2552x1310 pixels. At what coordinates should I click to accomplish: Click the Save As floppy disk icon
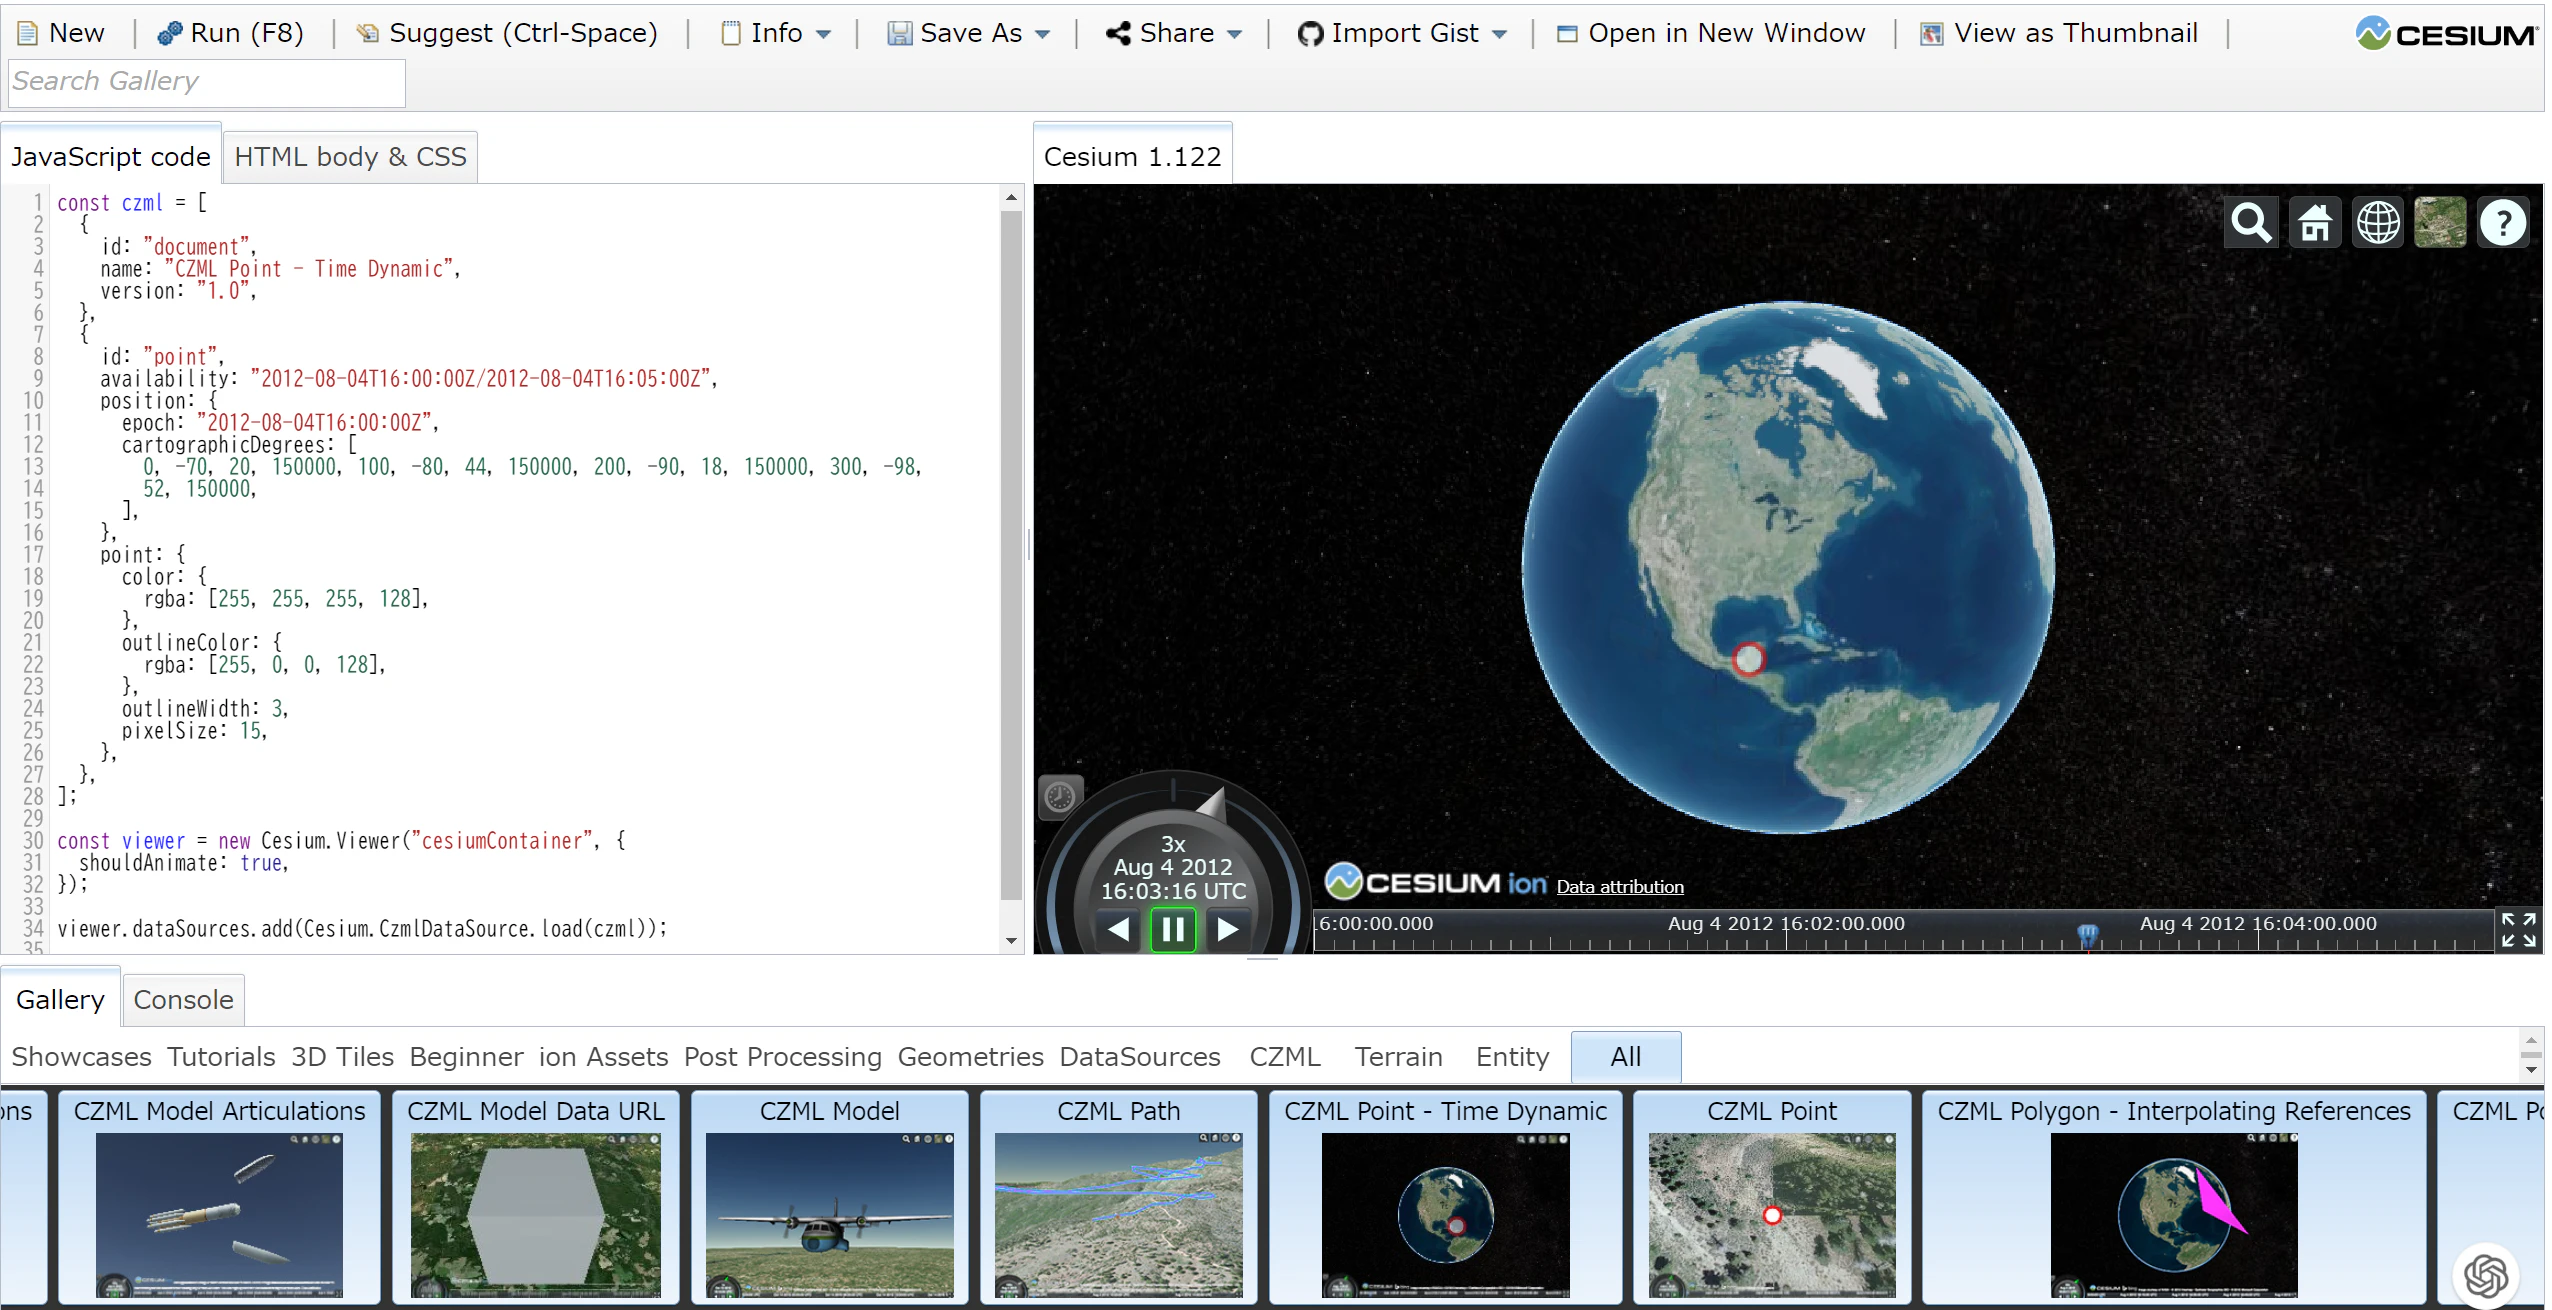[x=899, y=34]
